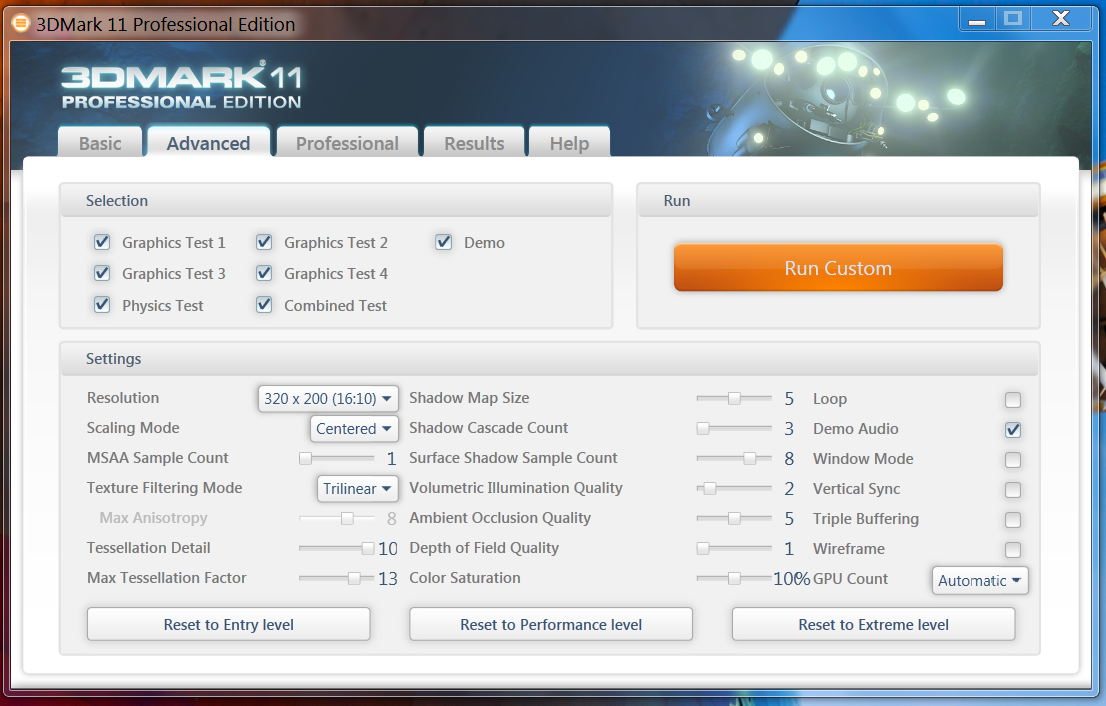The height and width of the screenshot is (706, 1106).
Task: Enable Triple Buffering checkbox
Action: tap(1013, 520)
